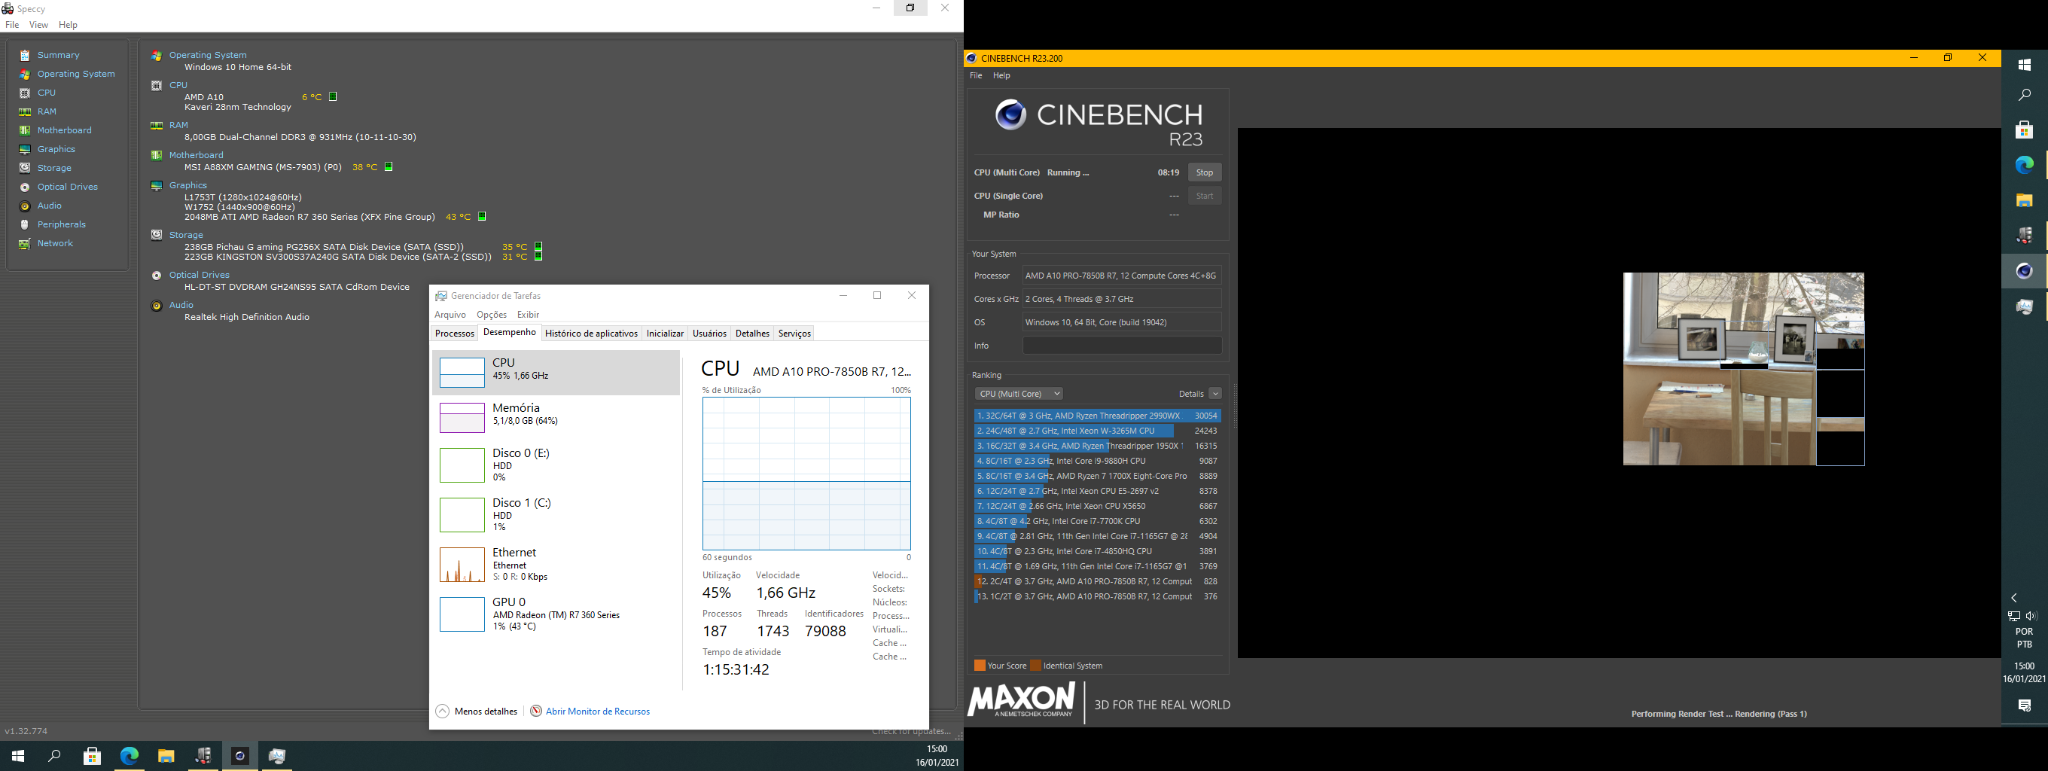This screenshot has height=771, width=2048.
Task: Open Microsoft Store on the horizontal taskbar
Action: (92, 756)
